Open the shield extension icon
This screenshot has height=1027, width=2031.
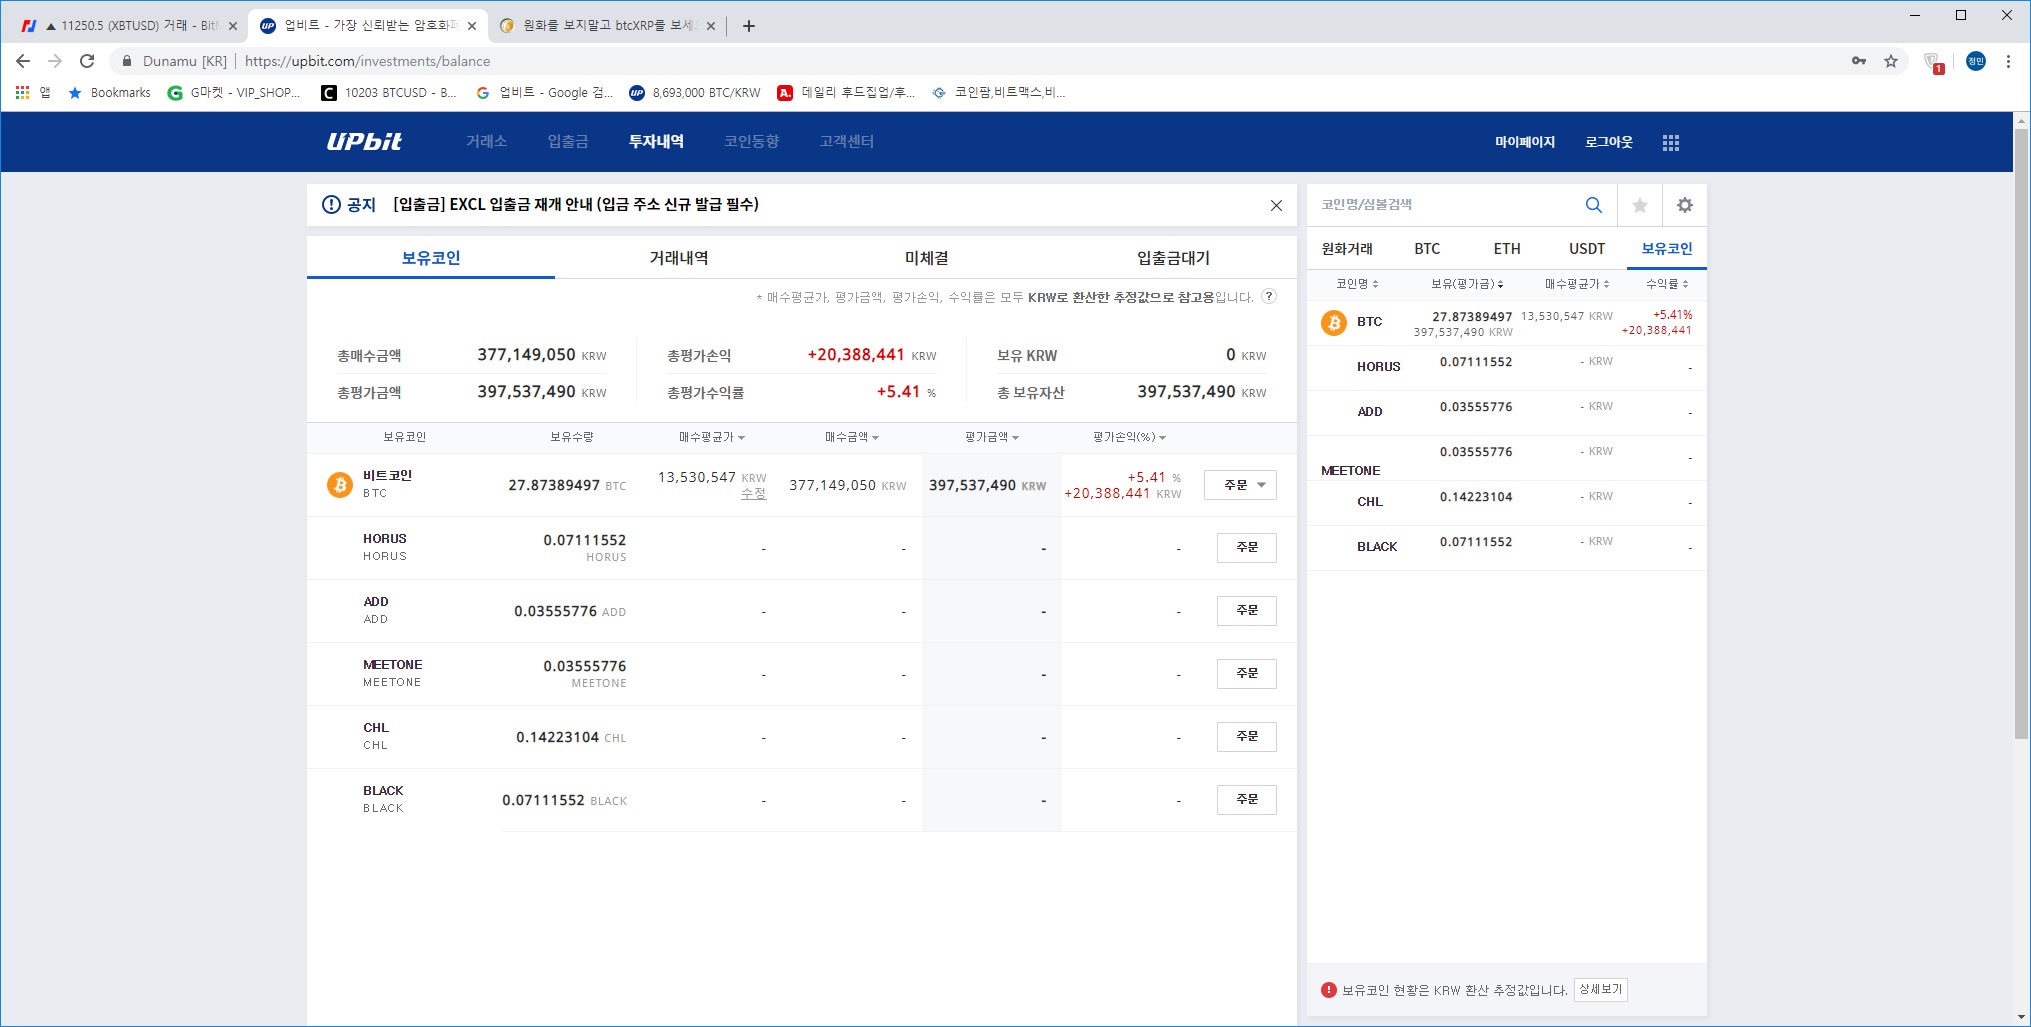coord(1933,62)
